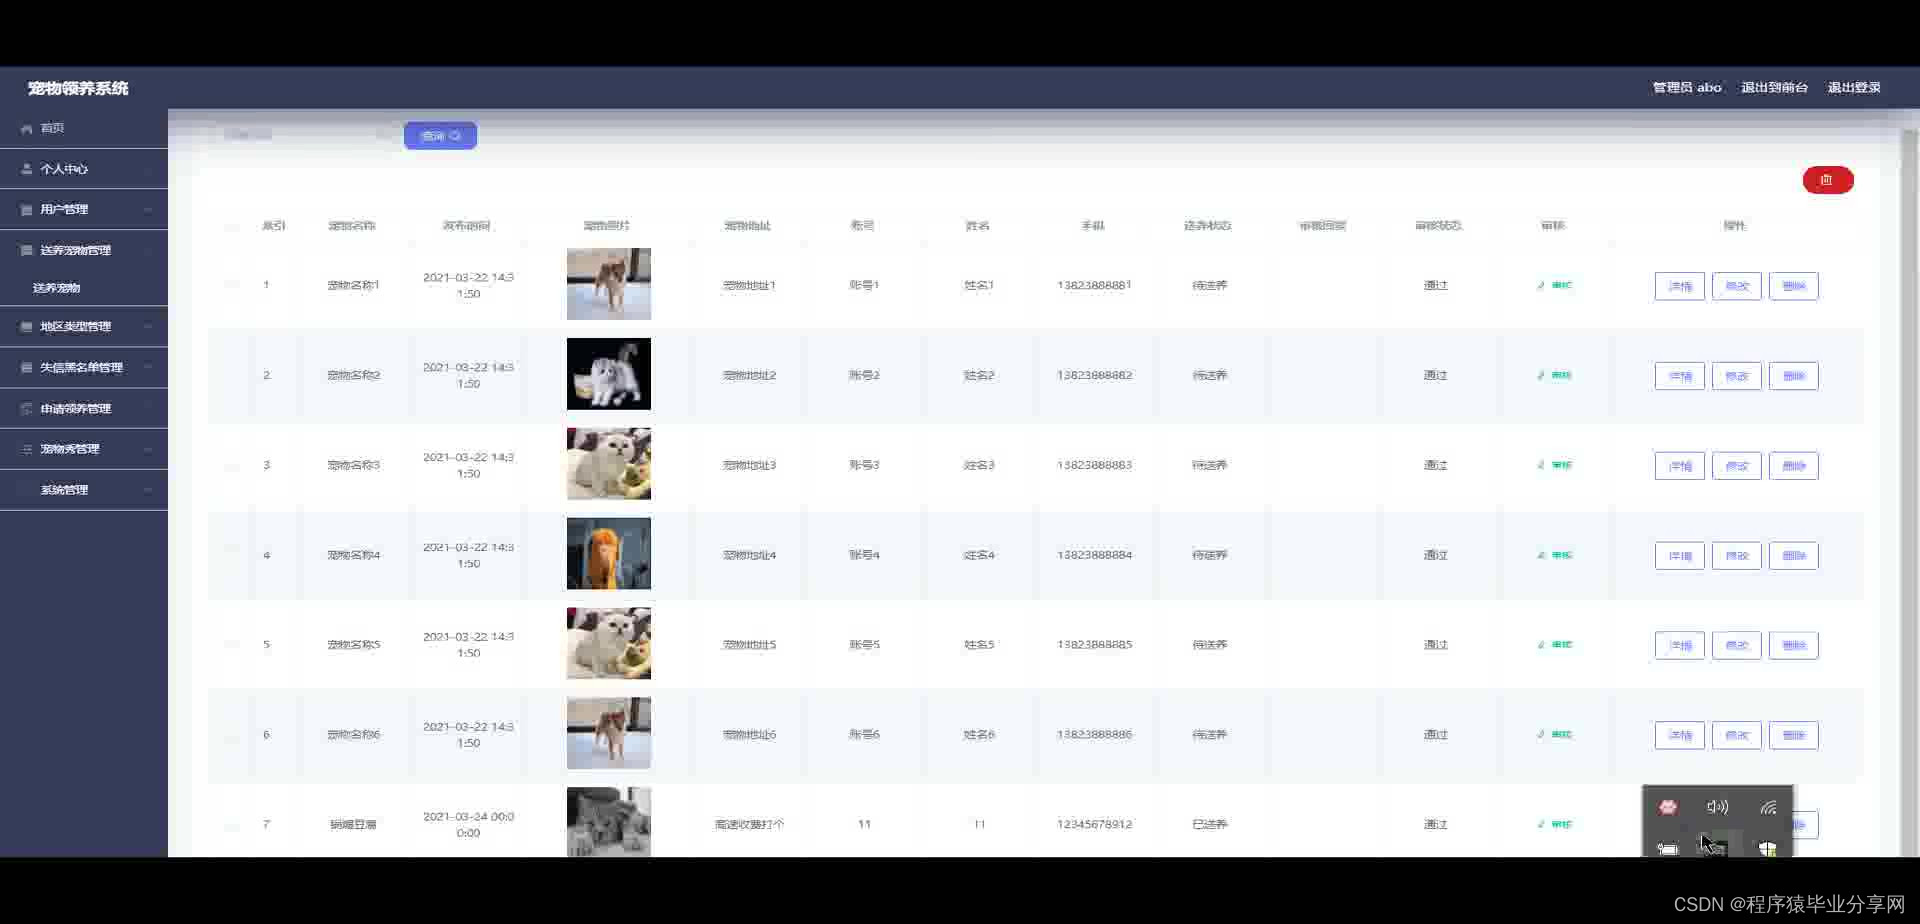The image size is (1920, 924).
Task: Expand the 地区类型管理 chevron
Action: 148,327
